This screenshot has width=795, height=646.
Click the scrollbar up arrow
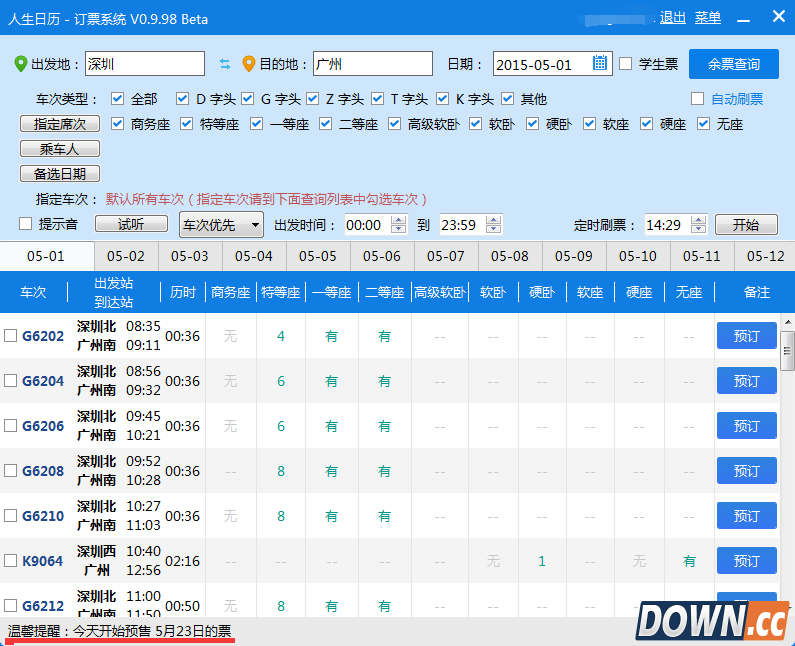[x=787, y=321]
